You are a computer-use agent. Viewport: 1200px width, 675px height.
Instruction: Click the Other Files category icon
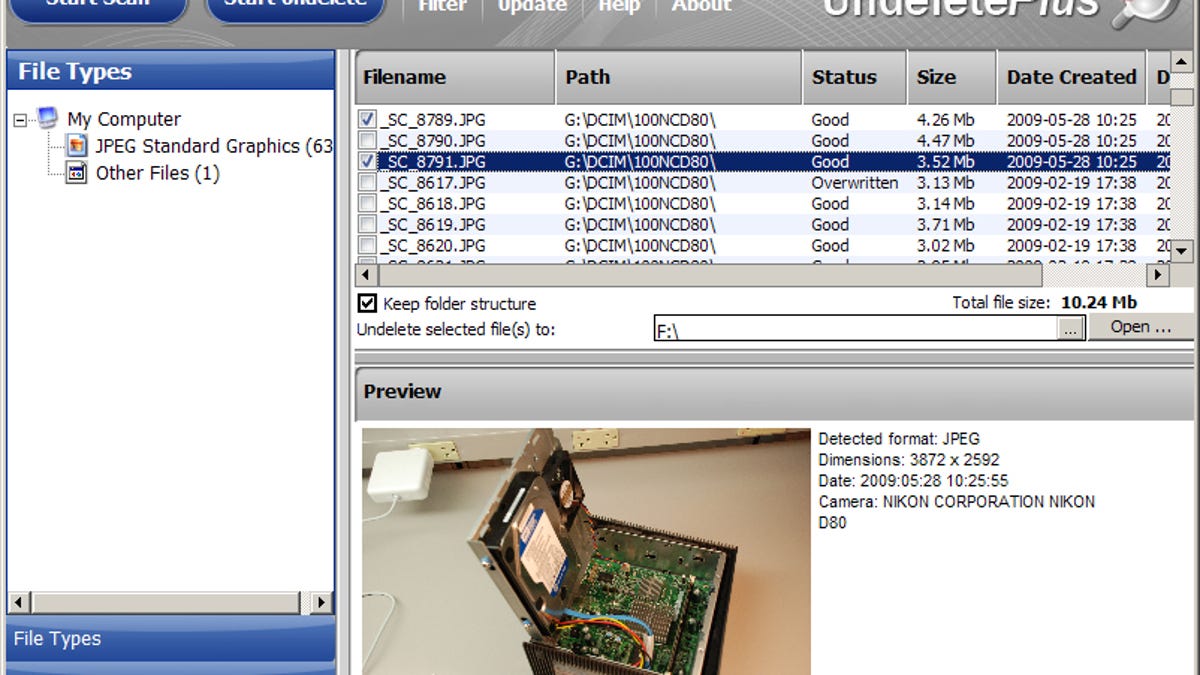click(x=77, y=173)
